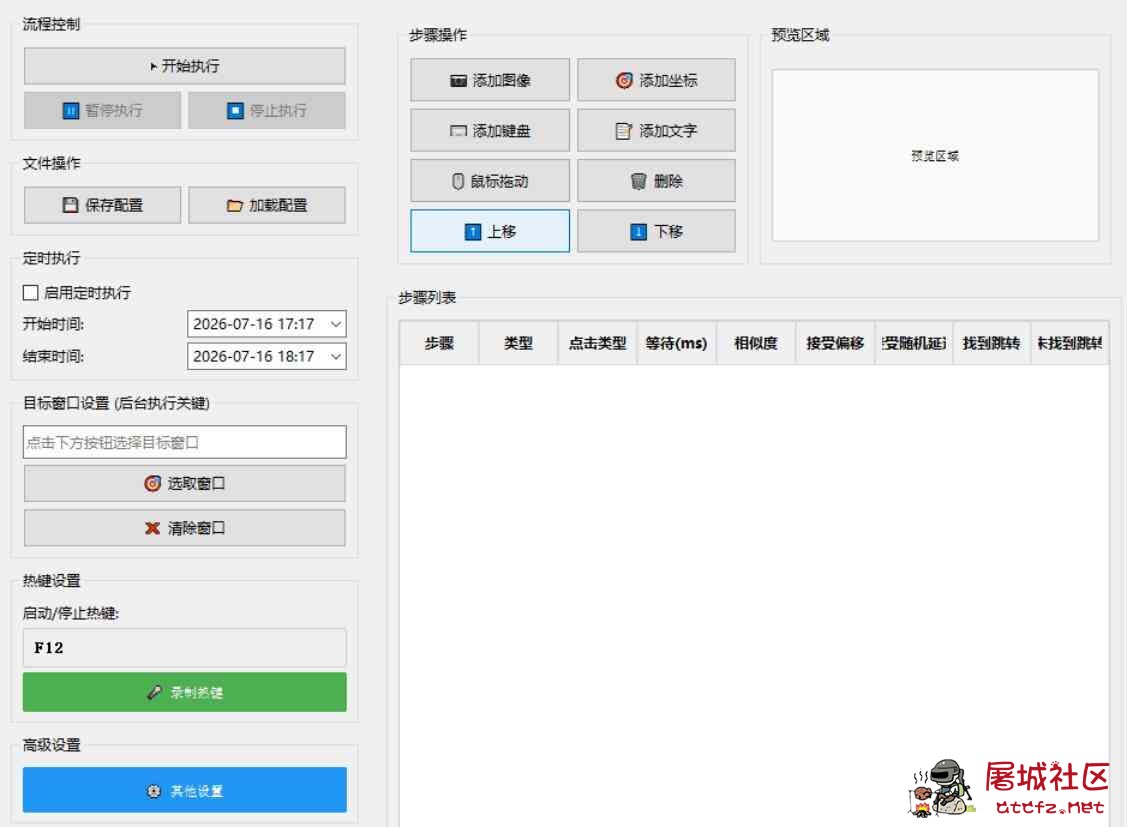Click the 步骤 column header
Screen dimensions: 1127x827
click(439, 343)
